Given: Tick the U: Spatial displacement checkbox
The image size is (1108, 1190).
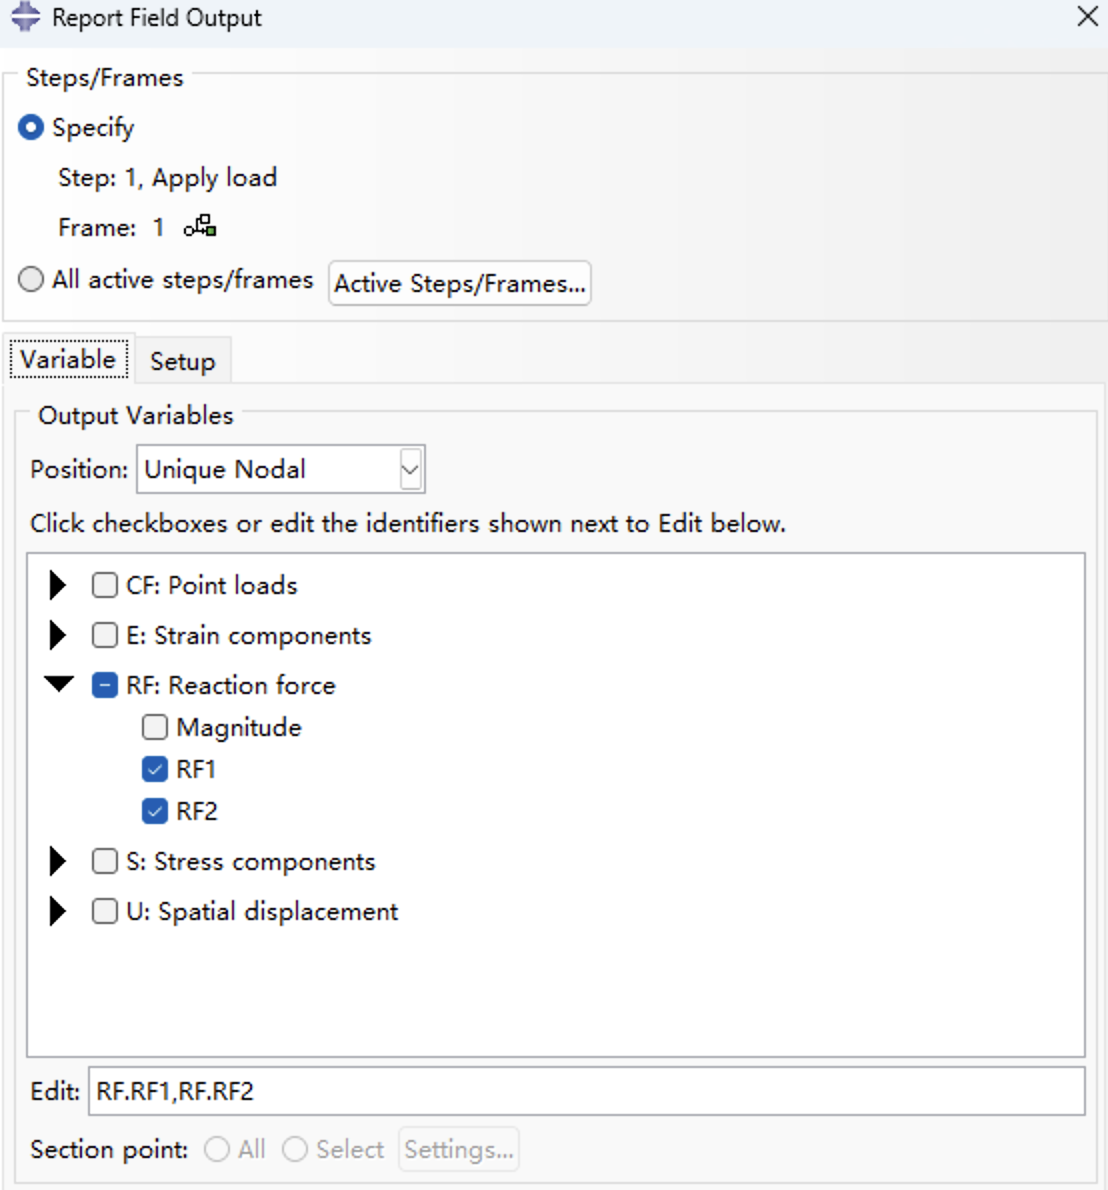Looking at the screenshot, I should (x=105, y=911).
